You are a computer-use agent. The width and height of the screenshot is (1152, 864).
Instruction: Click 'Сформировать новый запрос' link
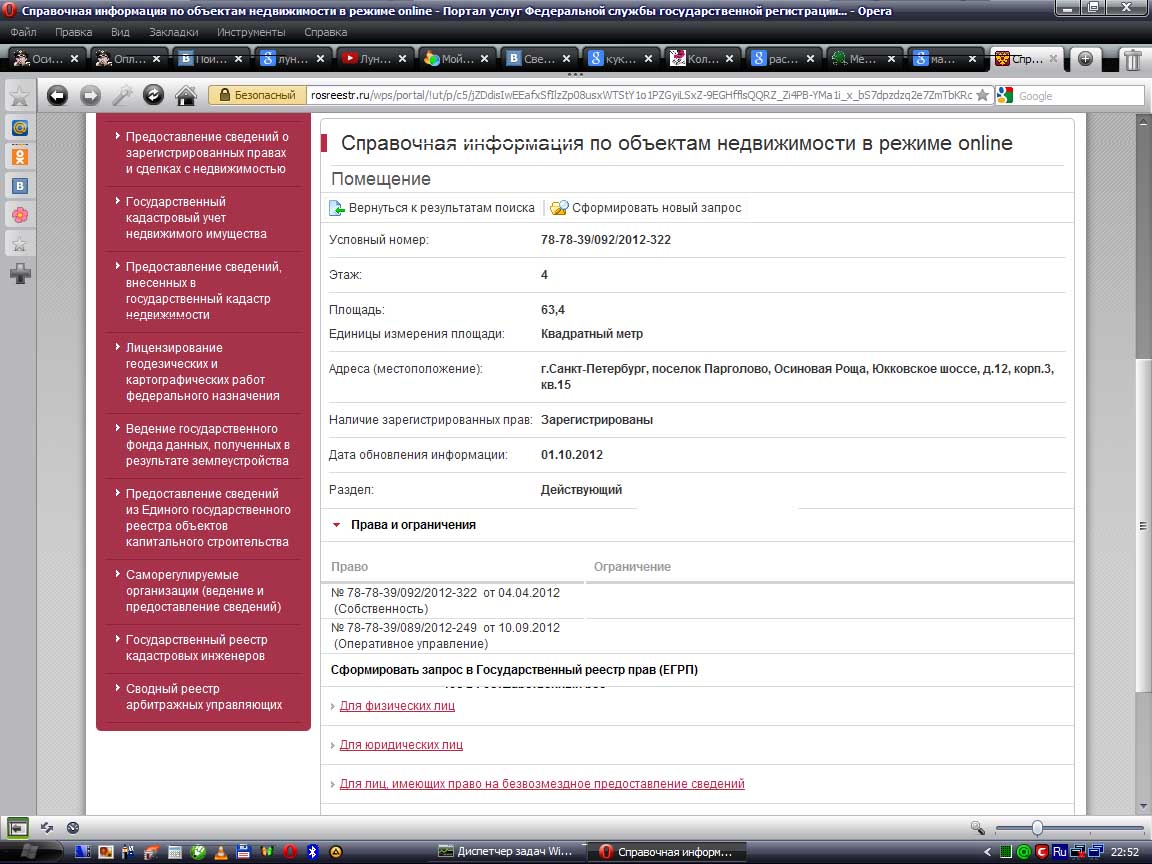click(656, 208)
